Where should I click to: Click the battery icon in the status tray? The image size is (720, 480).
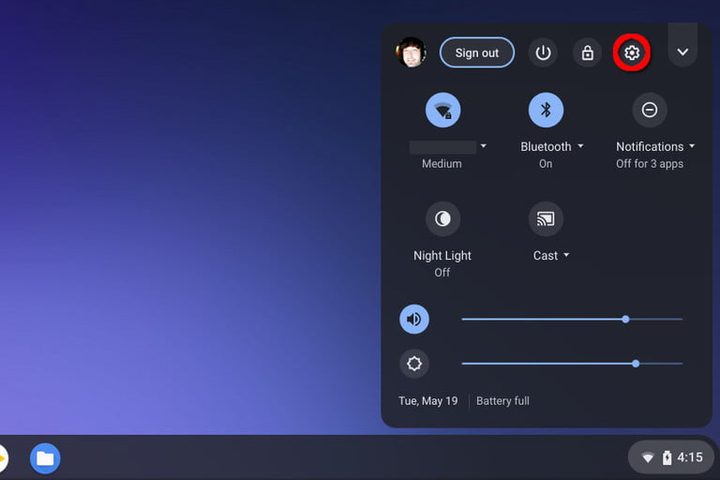667,457
